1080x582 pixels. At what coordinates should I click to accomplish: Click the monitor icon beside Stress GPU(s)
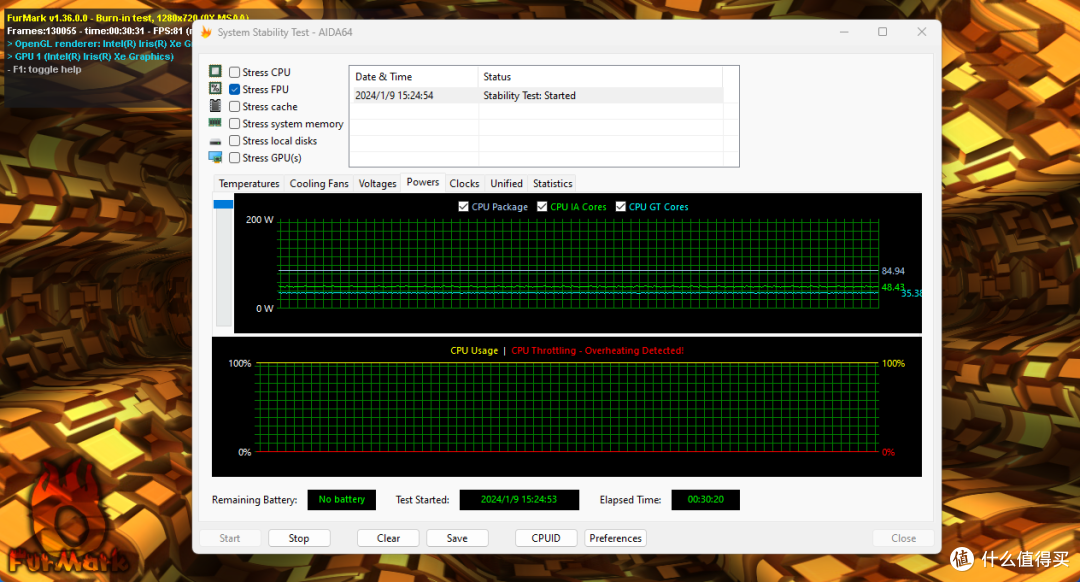point(216,158)
